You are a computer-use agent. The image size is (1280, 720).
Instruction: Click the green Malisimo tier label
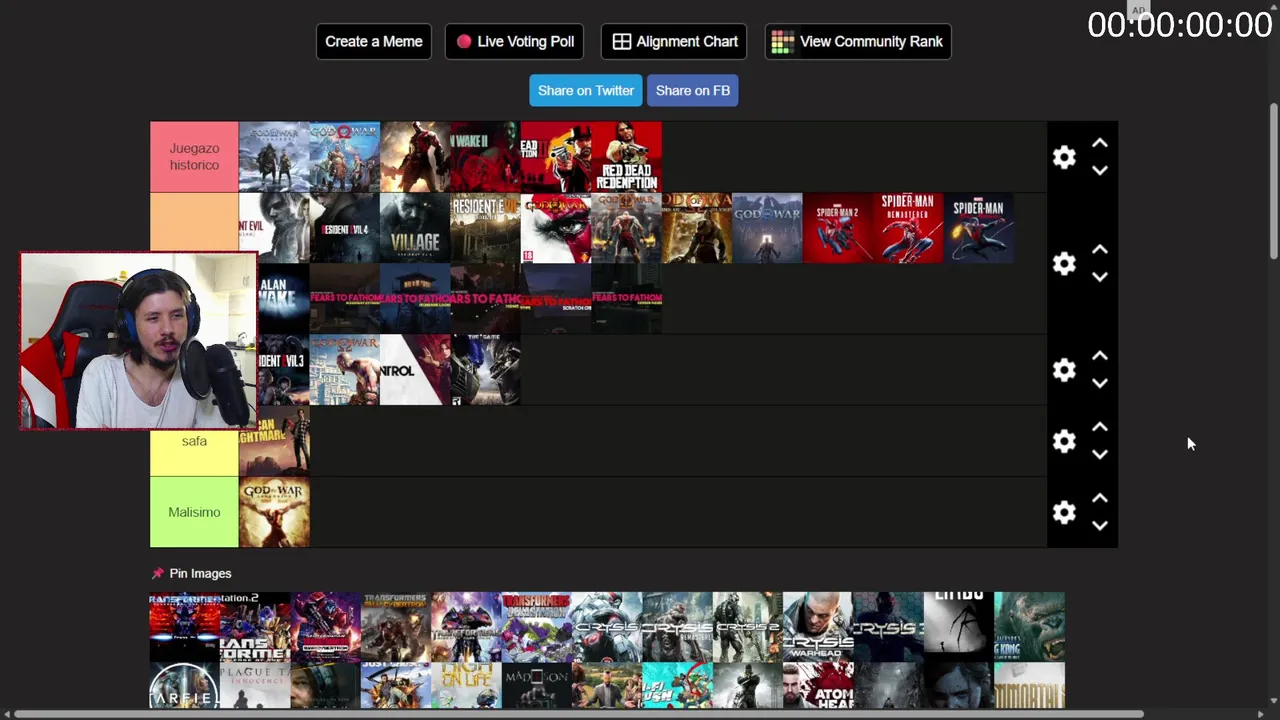click(194, 512)
